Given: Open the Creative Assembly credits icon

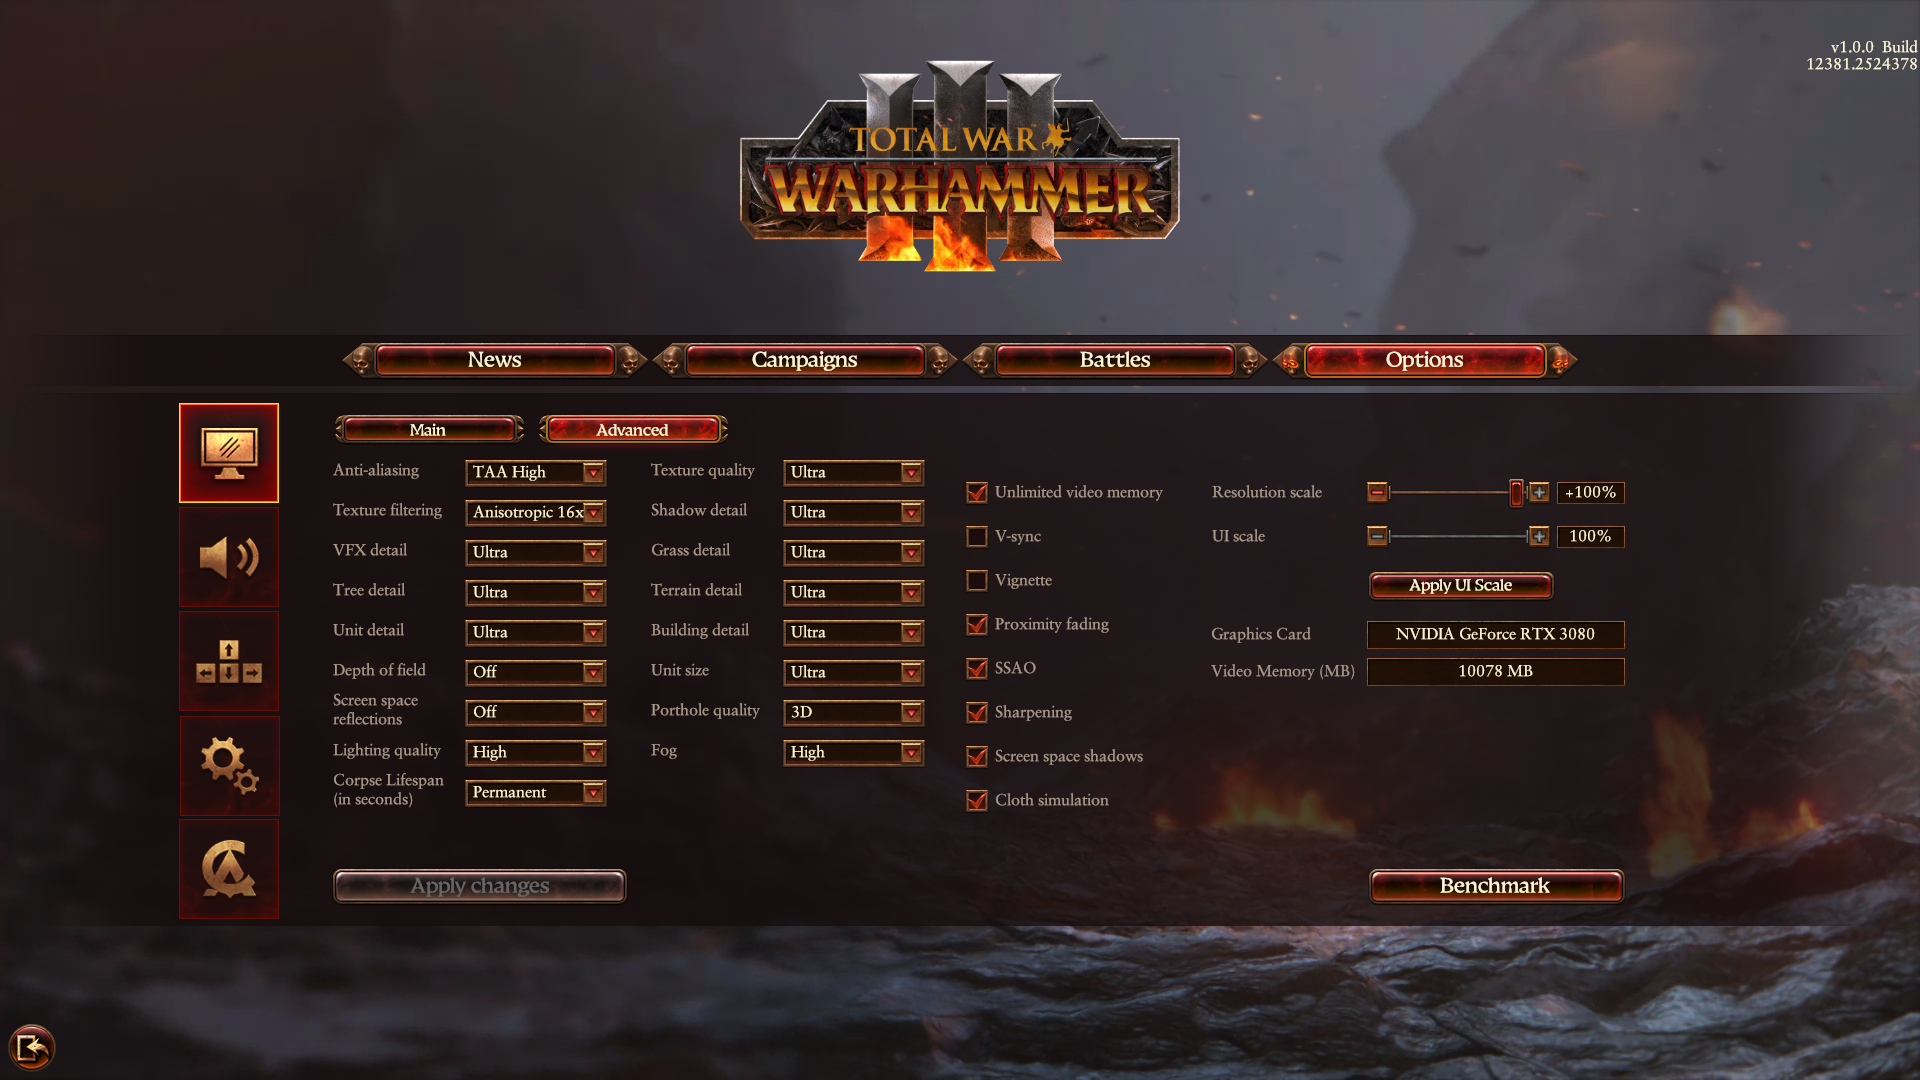Looking at the screenshot, I should (x=229, y=869).
